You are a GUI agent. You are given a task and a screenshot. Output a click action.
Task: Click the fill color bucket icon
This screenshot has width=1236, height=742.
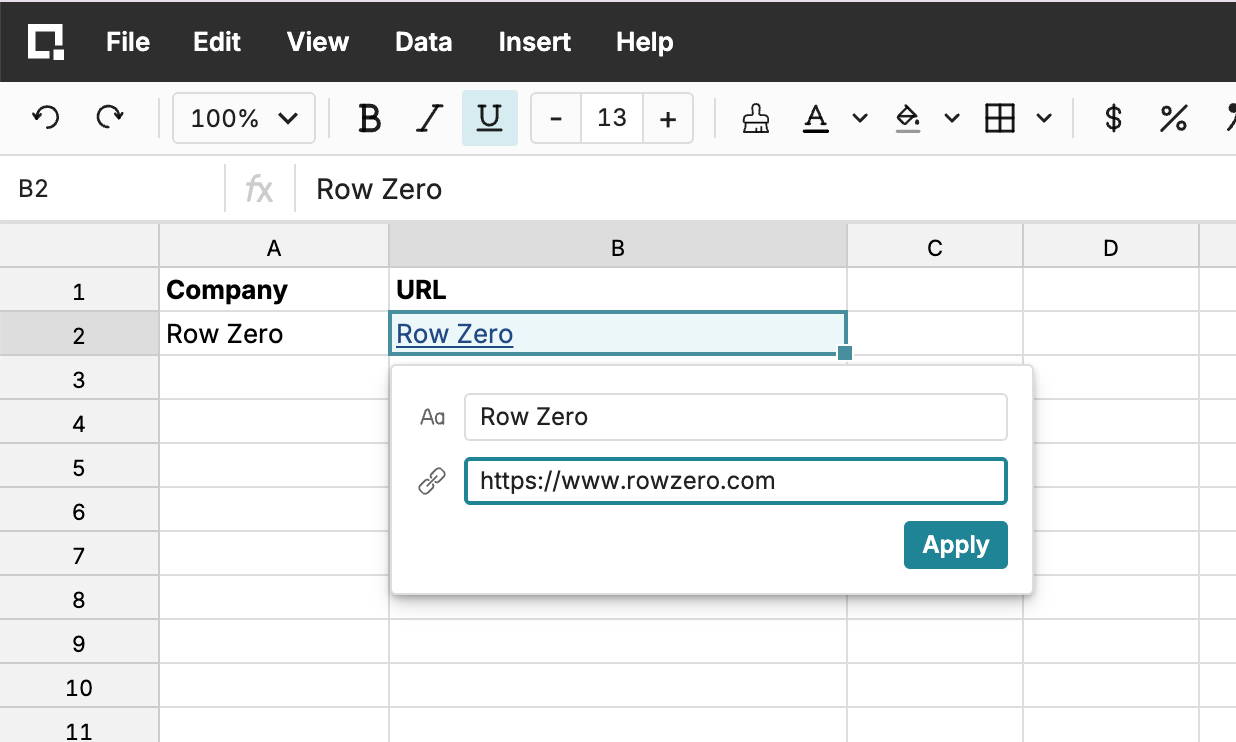coord(907,119)
